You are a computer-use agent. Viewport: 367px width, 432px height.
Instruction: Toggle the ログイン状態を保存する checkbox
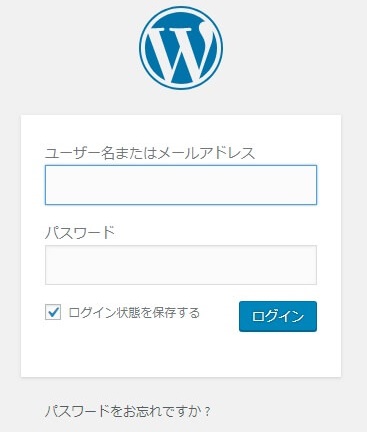[53, 312]
